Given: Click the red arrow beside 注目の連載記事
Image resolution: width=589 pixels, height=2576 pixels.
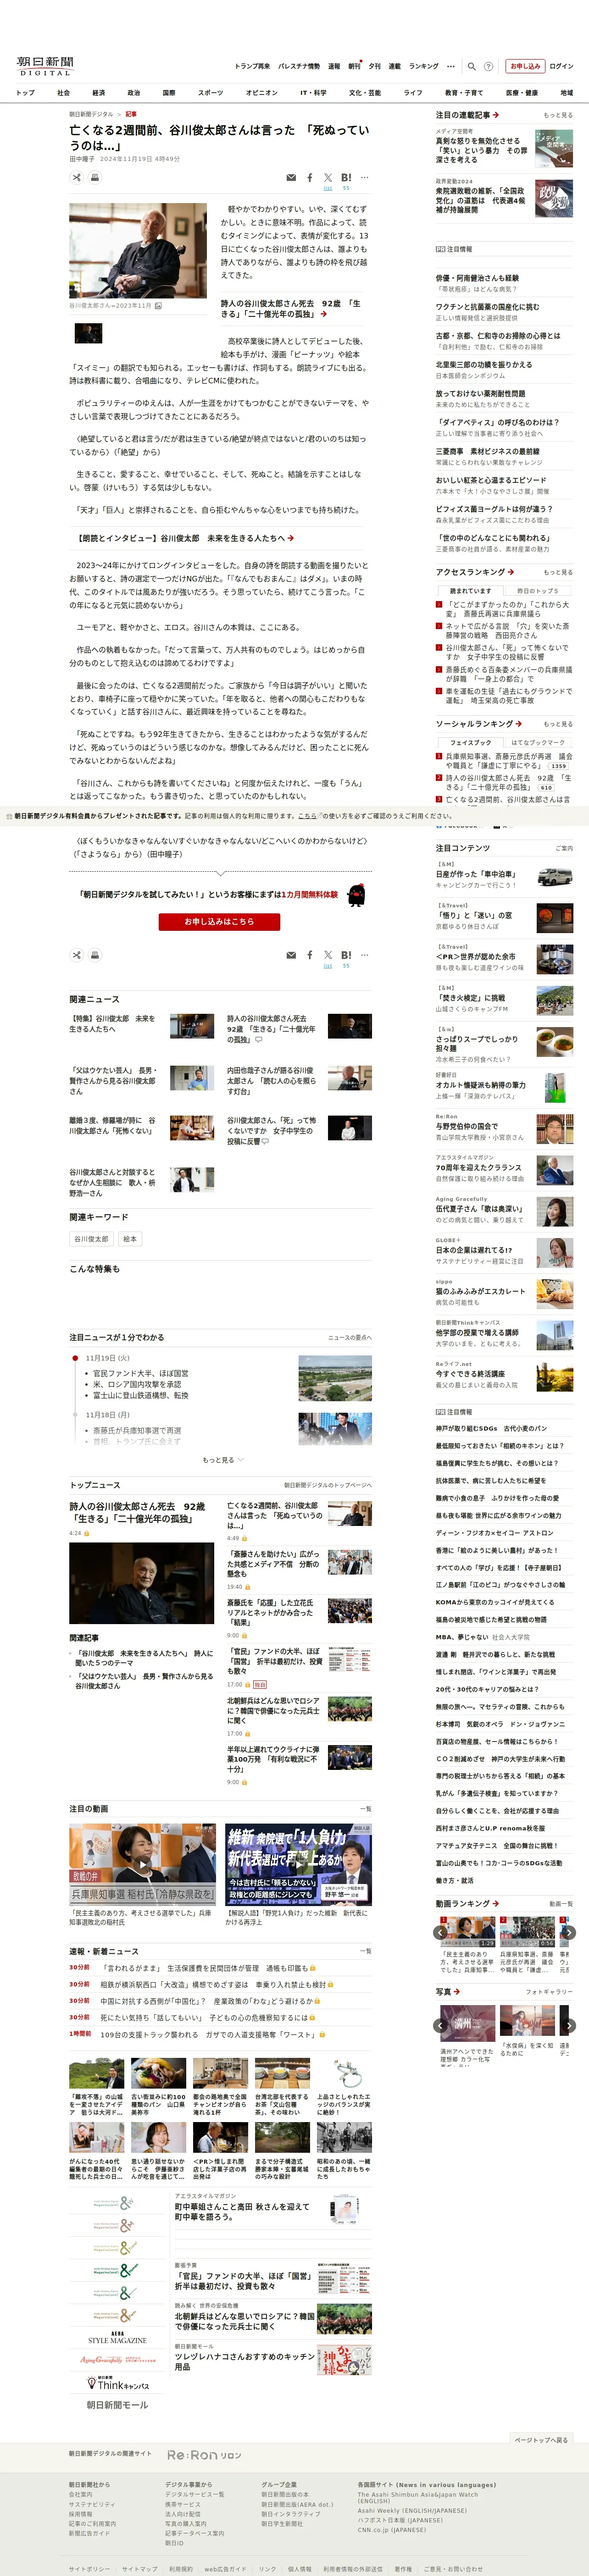Looking at the screenshot, I should tap(496, 115).
